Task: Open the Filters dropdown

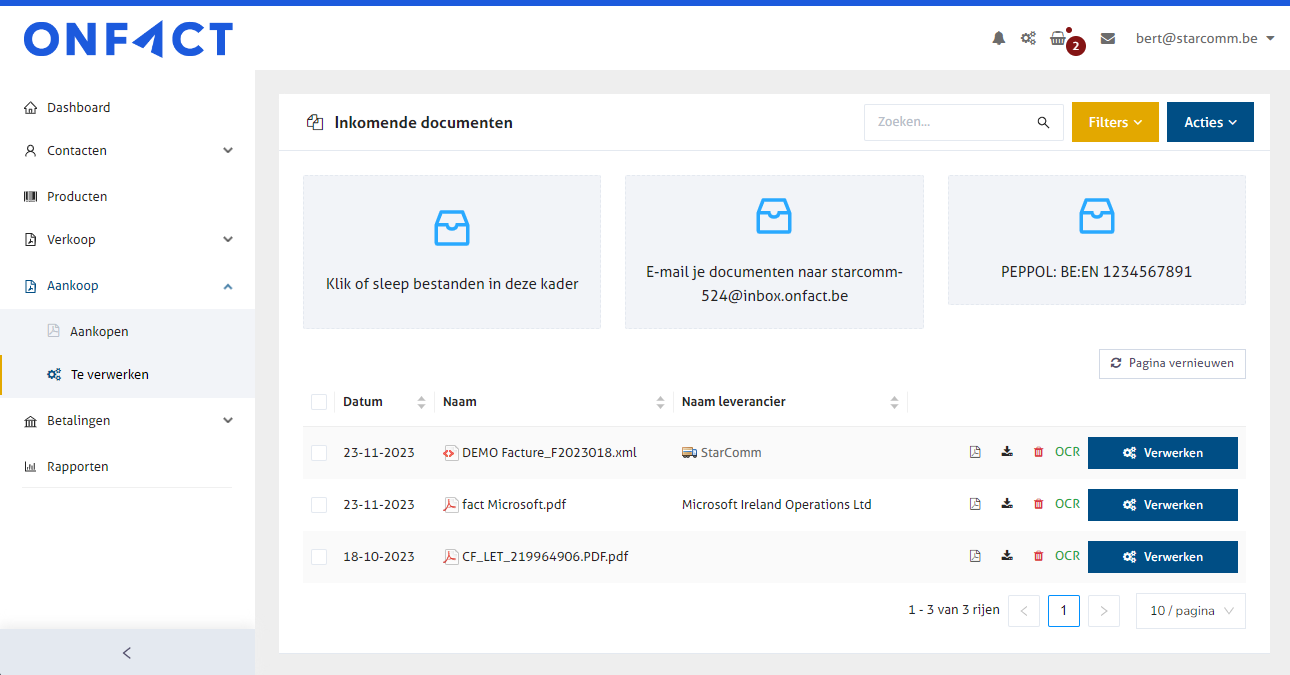Action: (1115, 122)
